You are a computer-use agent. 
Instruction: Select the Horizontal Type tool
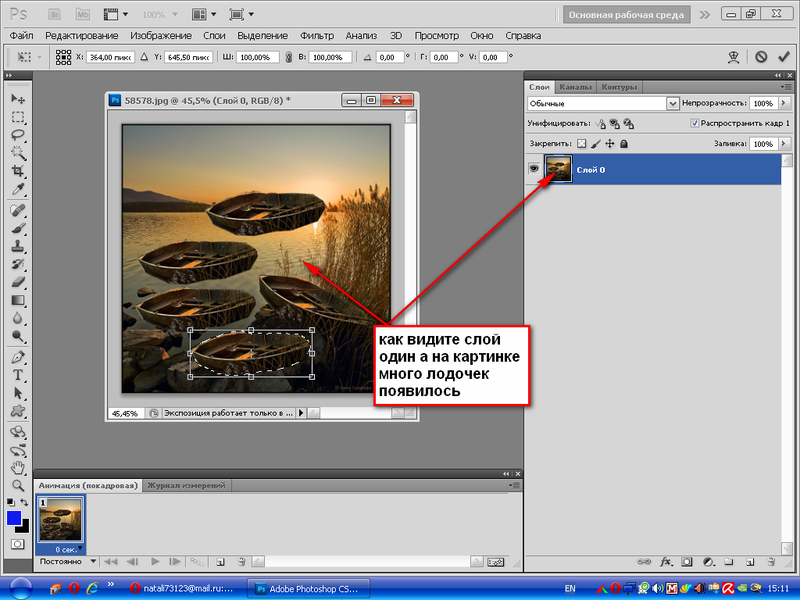click(18, 375)
